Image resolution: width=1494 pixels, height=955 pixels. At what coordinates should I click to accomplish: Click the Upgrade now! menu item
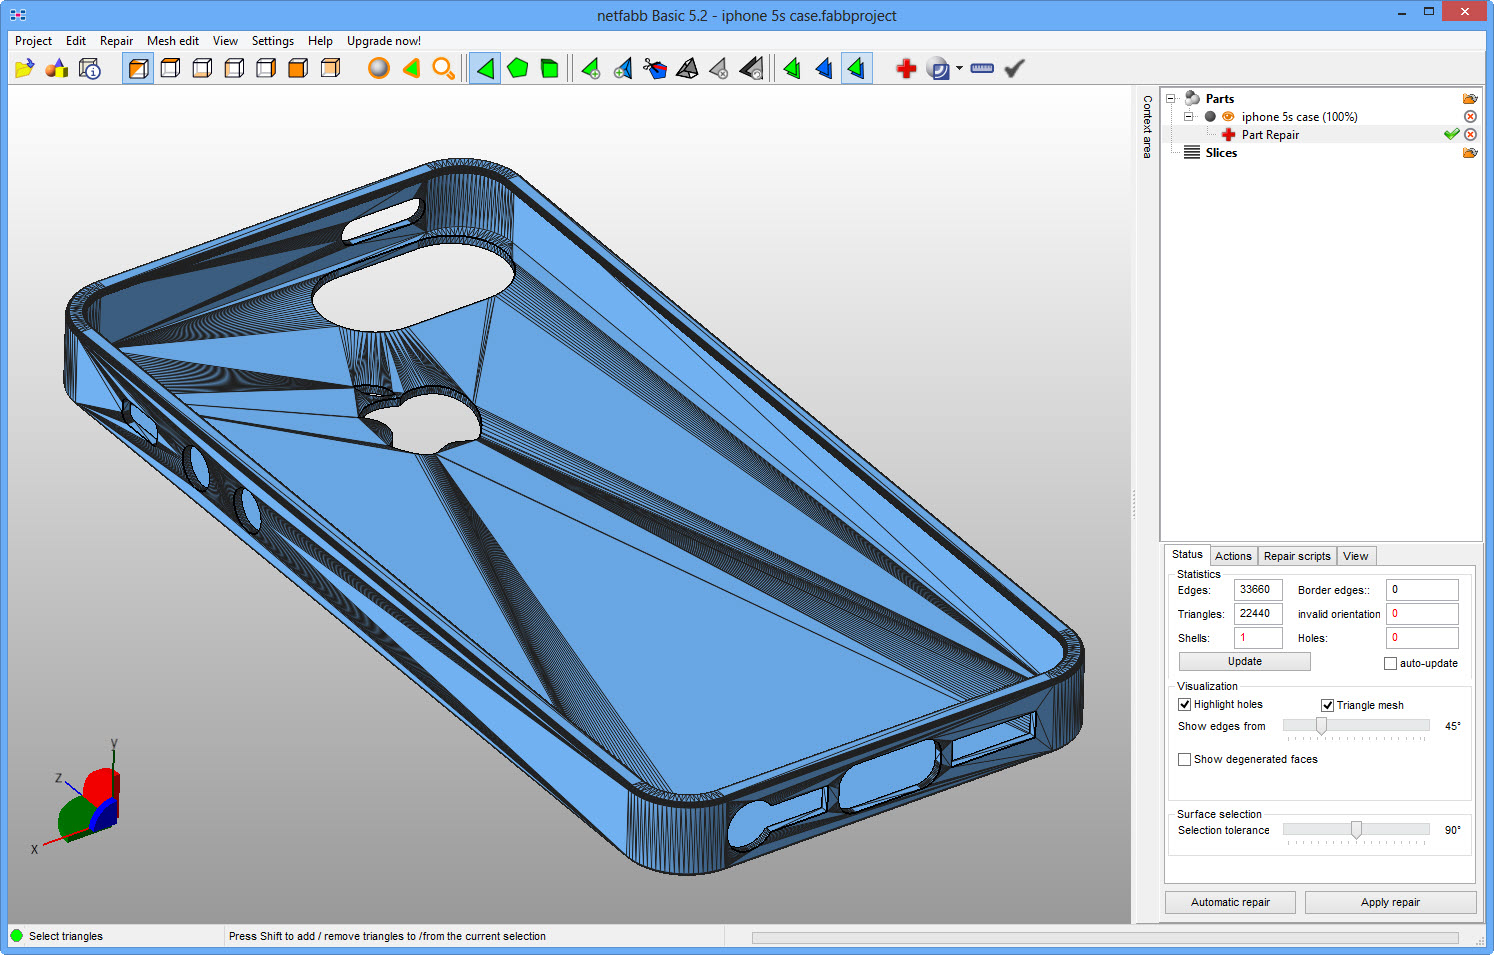[x=384, y=41]
